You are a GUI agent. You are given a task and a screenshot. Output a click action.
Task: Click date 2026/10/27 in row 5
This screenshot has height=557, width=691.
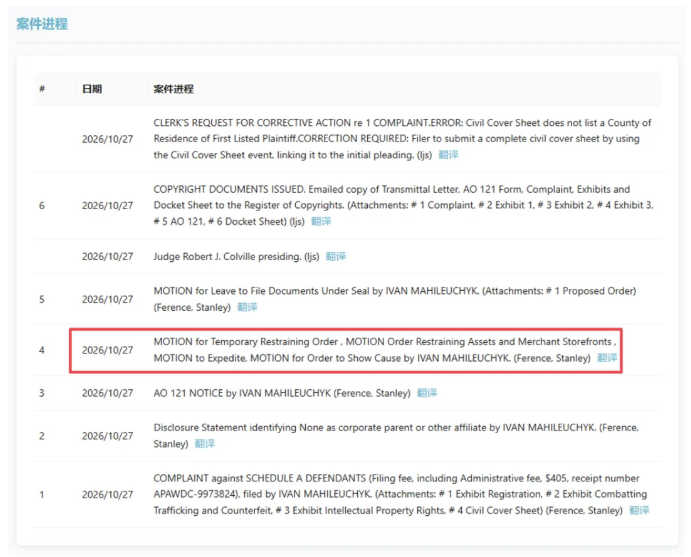click(x=108, y=300)
